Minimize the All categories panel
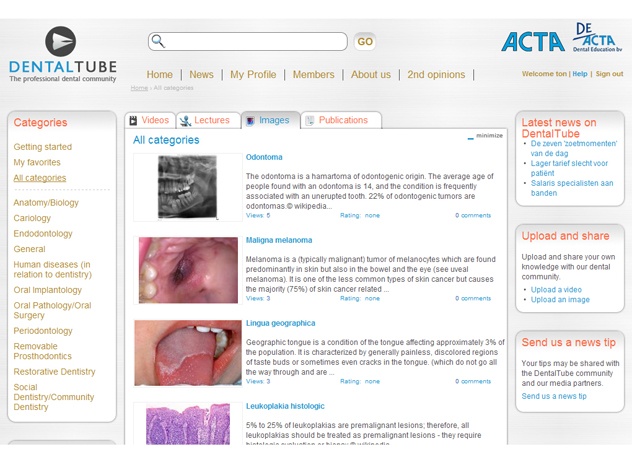 click(x=485, y=136)
